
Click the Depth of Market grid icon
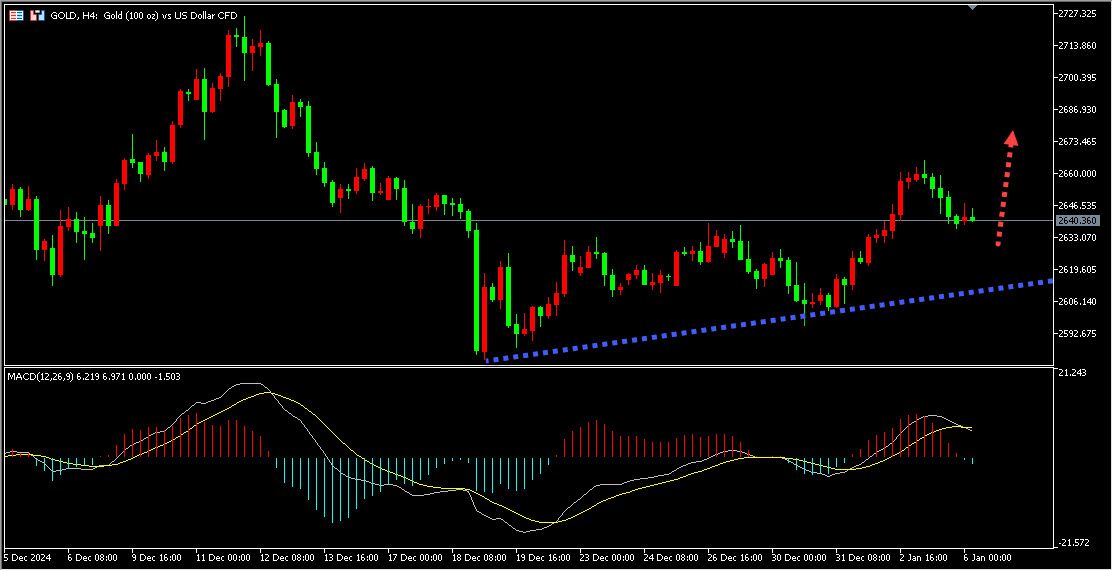click(x=17, y=15)
